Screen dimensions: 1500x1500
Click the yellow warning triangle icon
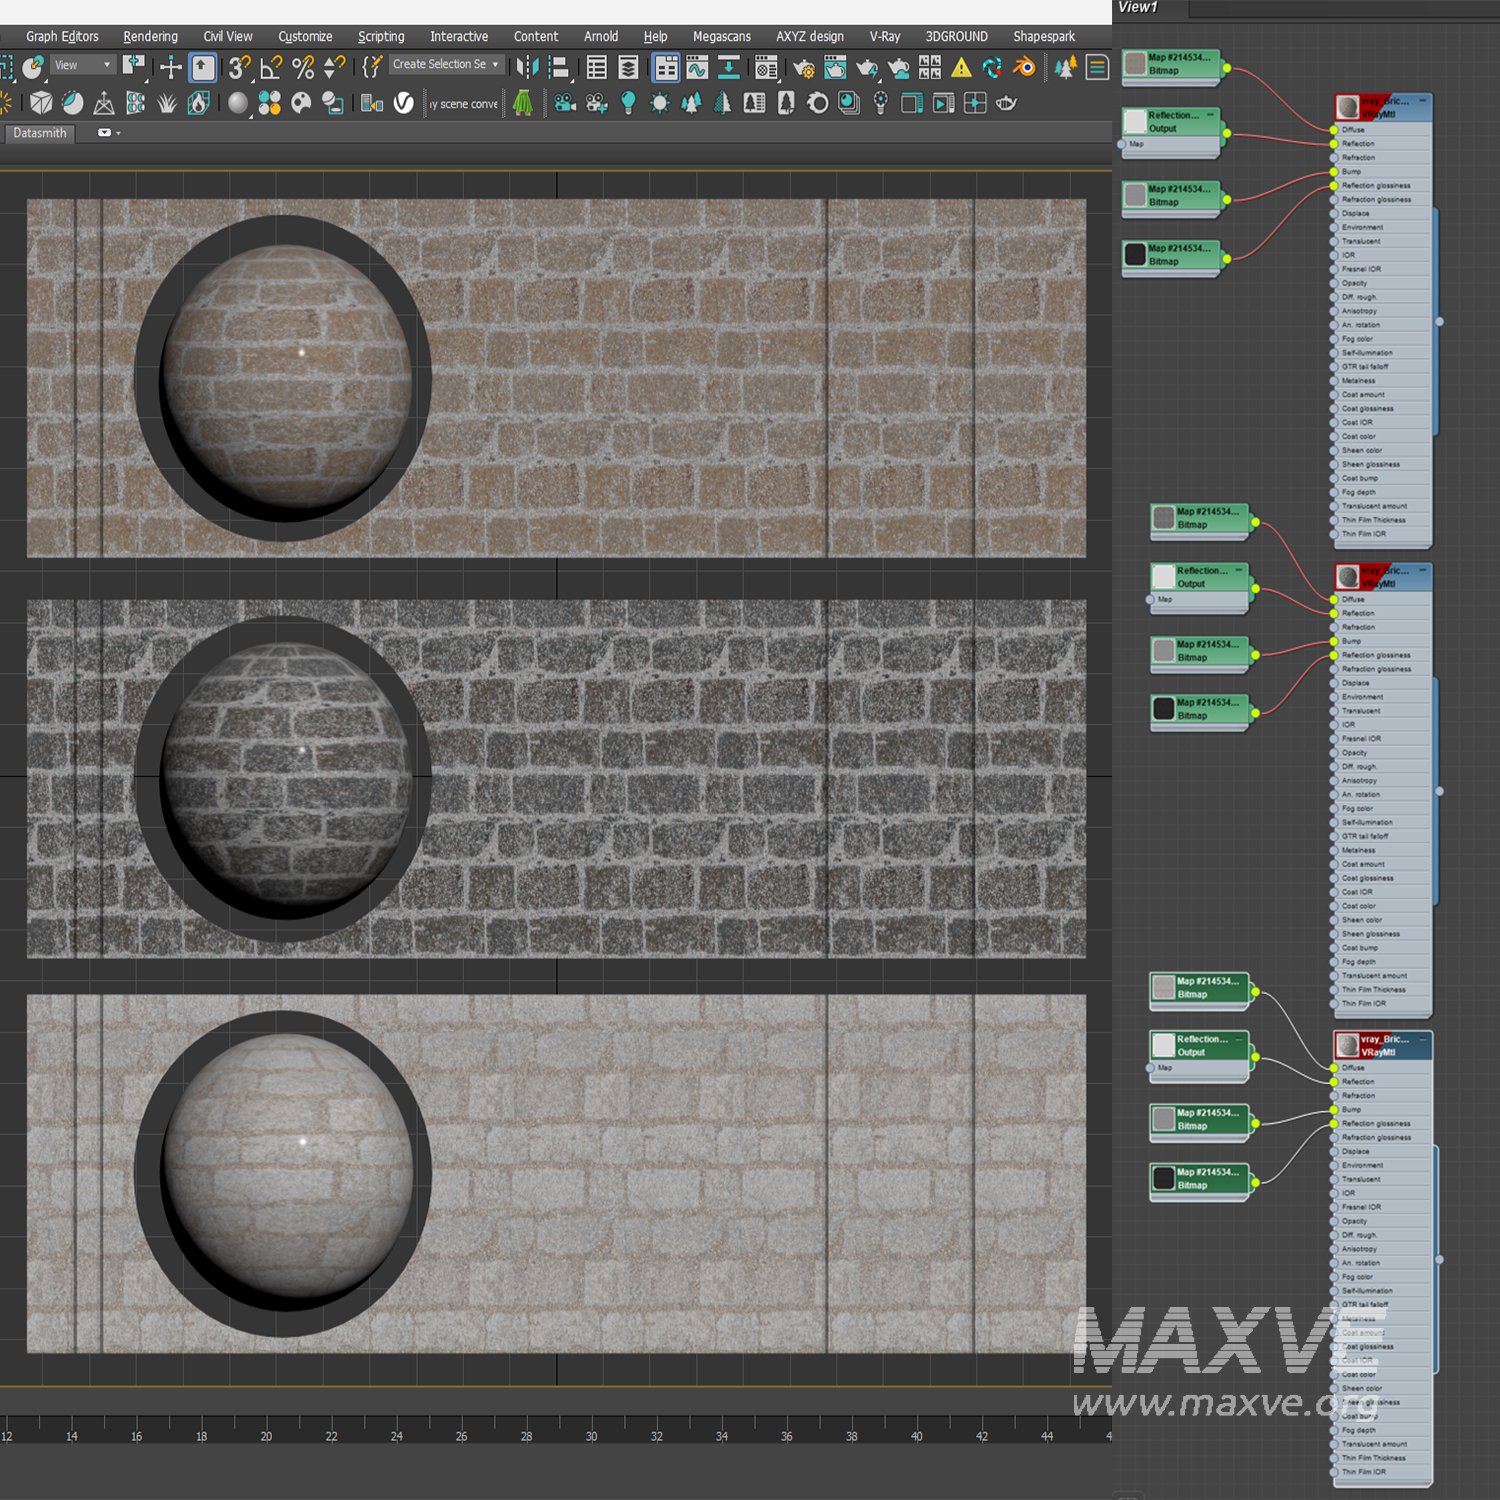961,67
